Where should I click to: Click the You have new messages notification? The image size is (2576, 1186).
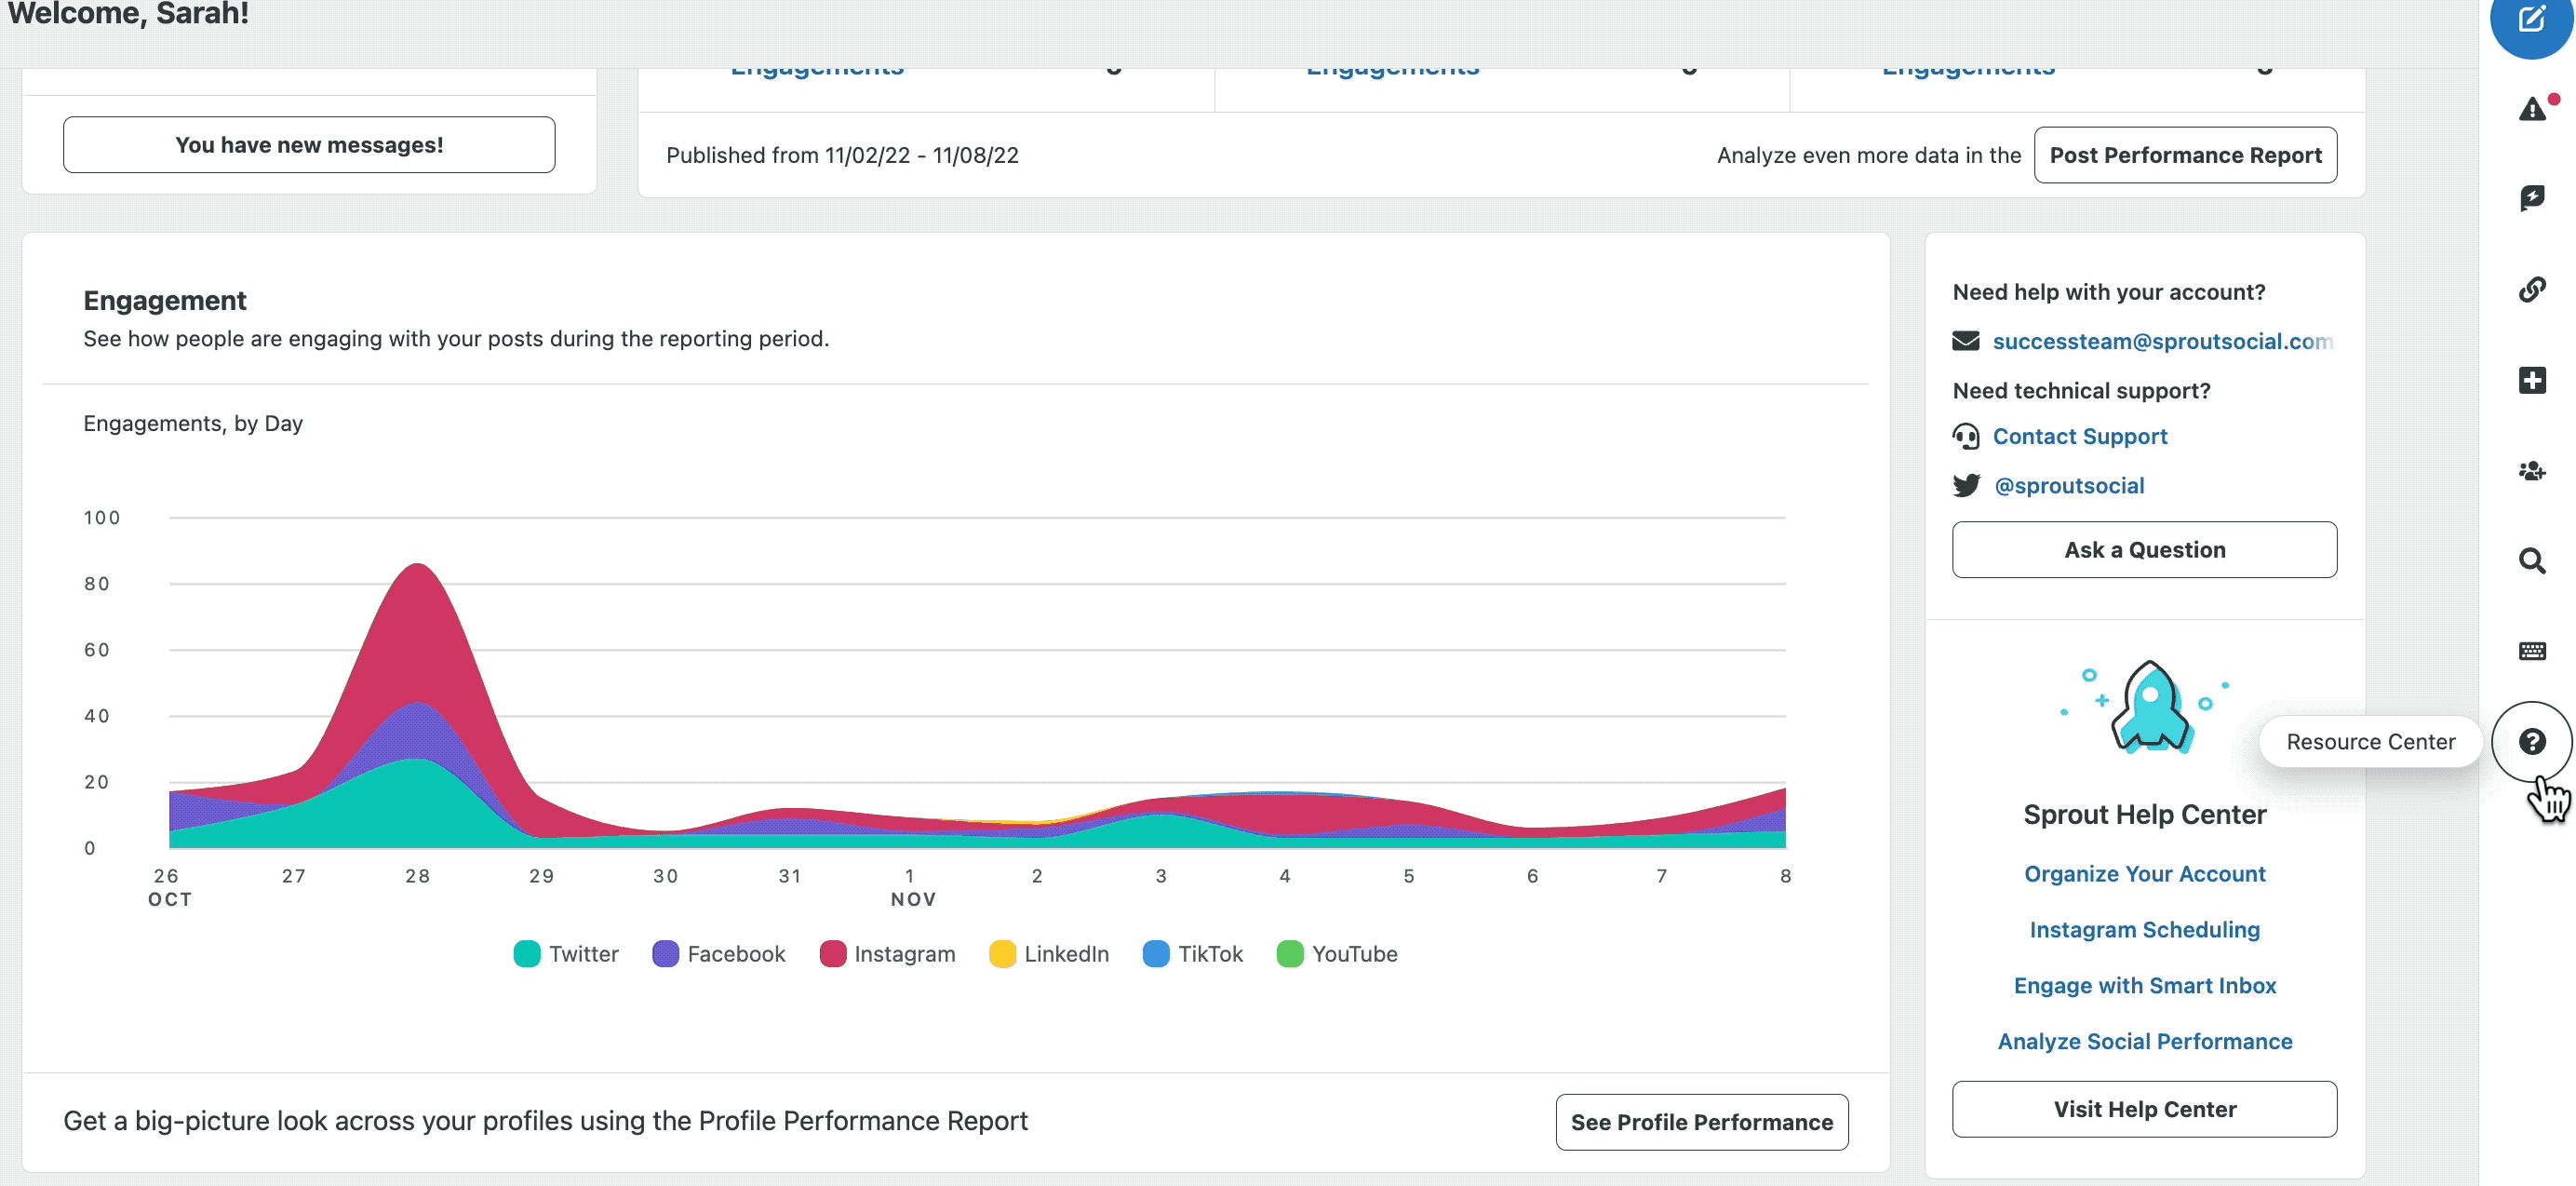coord(308,144)
